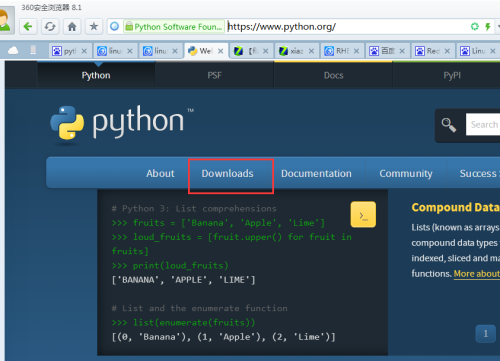
Task: Go back with the green arrow button
Action: [x=28, y=26]
